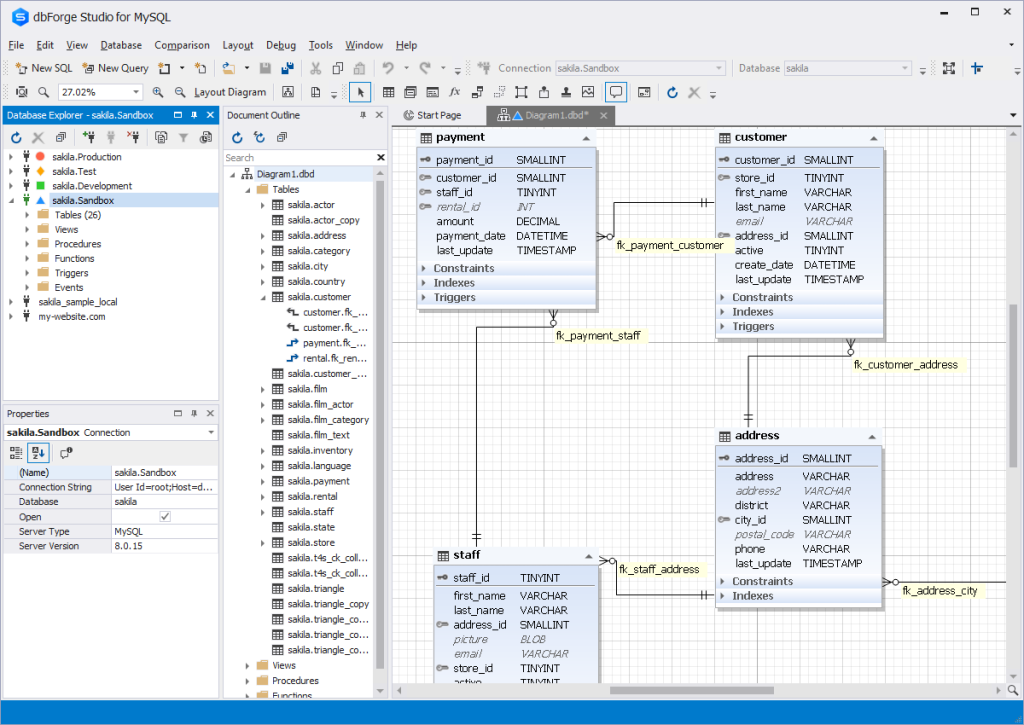Select sakila.inventory in Document Outline
Image resolution: width=1024 pixels, height=725 pixels.
point(320,451)
